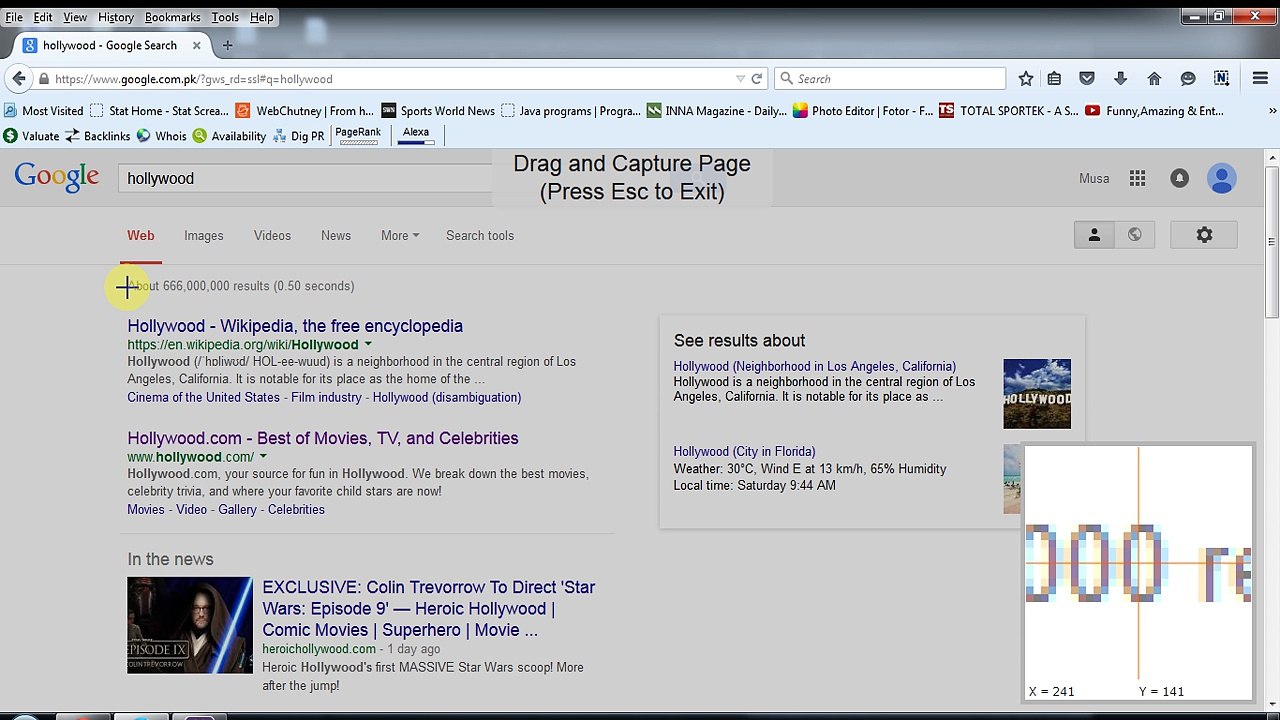Viewport: 1280px width, 720px height.
Task: Open Hollywood - Wikipedia result link
Action: 295,326
